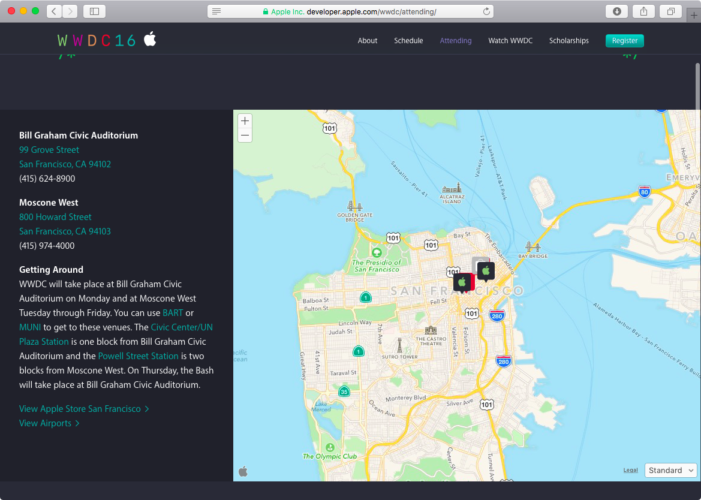Screen dimensions: 701x500
Task: Click the Golden Gate Bridge landmark icon
Action: tap(355, 206)
